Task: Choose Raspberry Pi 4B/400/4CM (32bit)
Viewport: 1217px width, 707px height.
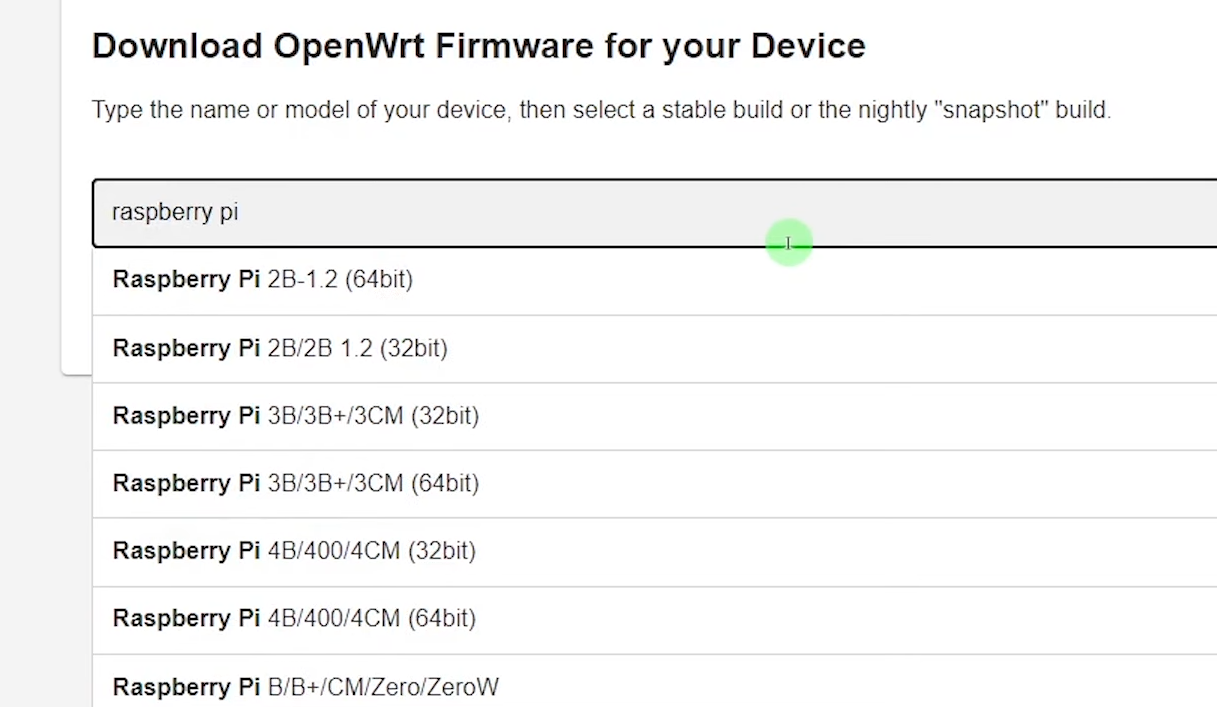Action: coord(294,551)
